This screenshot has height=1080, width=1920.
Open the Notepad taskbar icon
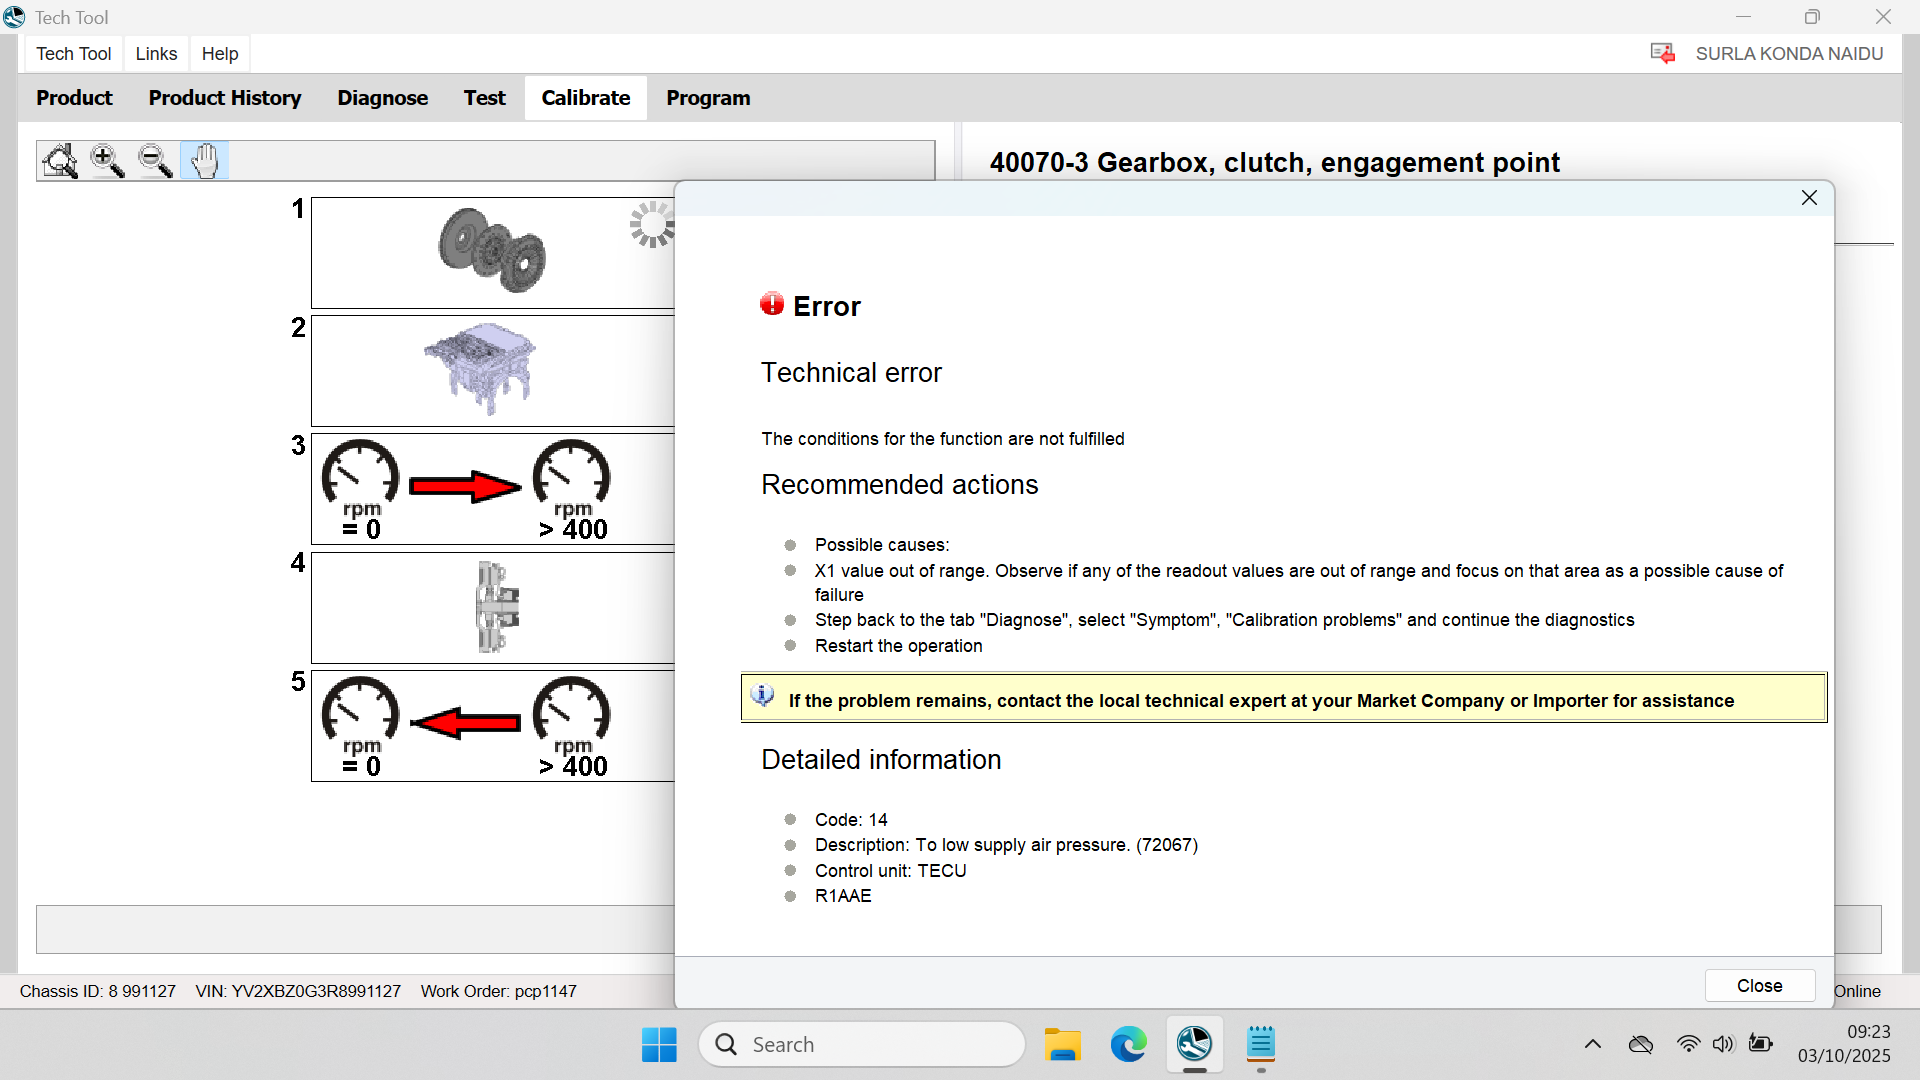coord(1261,1045)
